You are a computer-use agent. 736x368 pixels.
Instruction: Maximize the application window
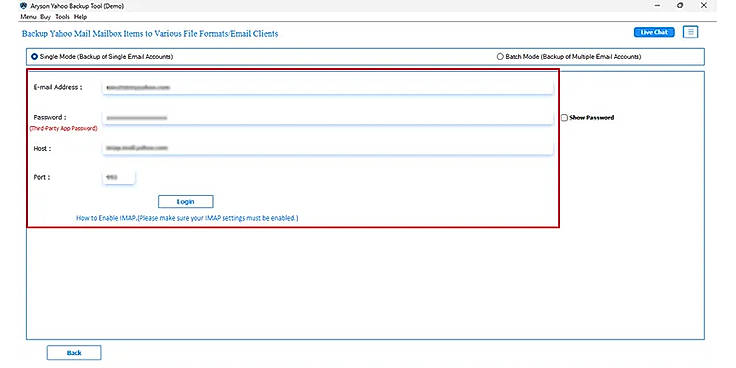pyautogui.click(x=680, y=6)
